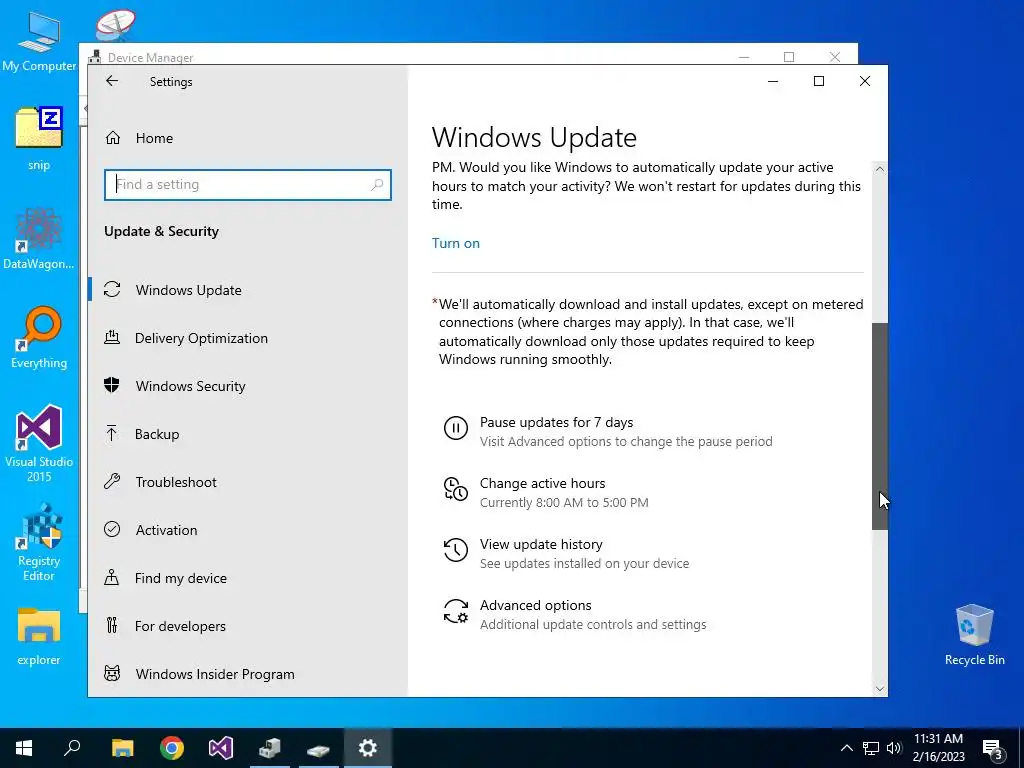
Task: Maximize the Device Manager window
Action: point(789,57)
